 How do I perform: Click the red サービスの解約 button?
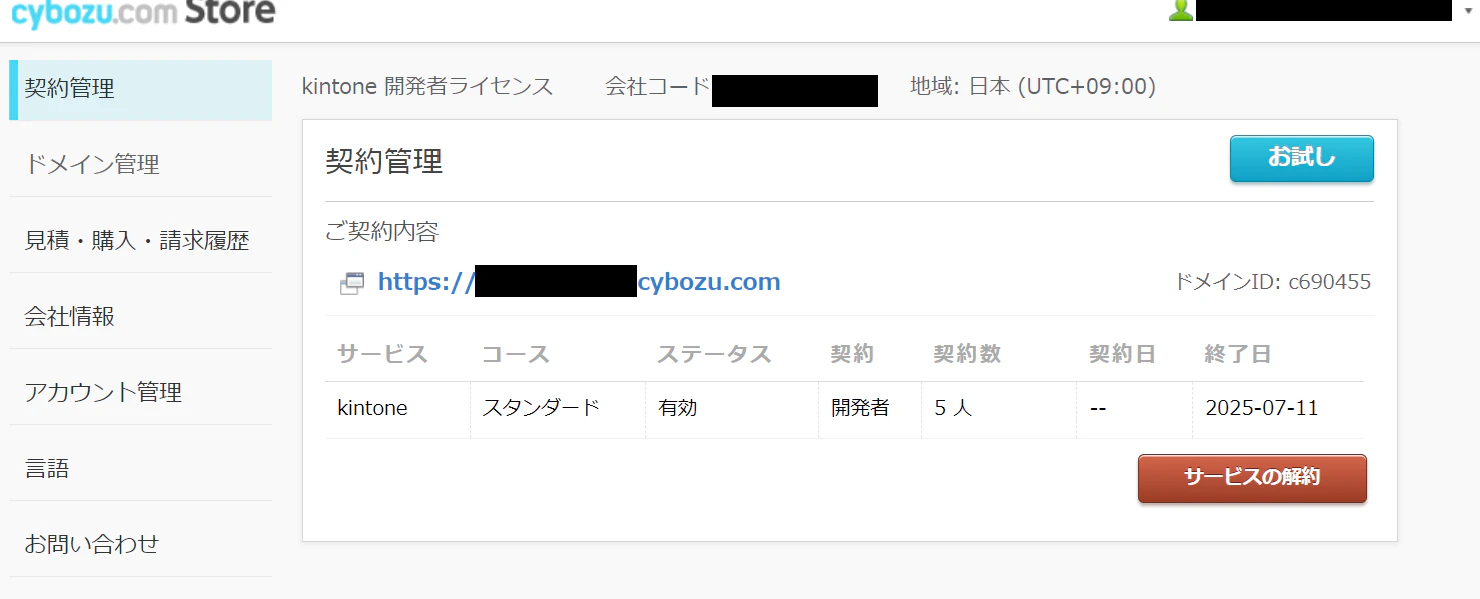point(1252,478)
